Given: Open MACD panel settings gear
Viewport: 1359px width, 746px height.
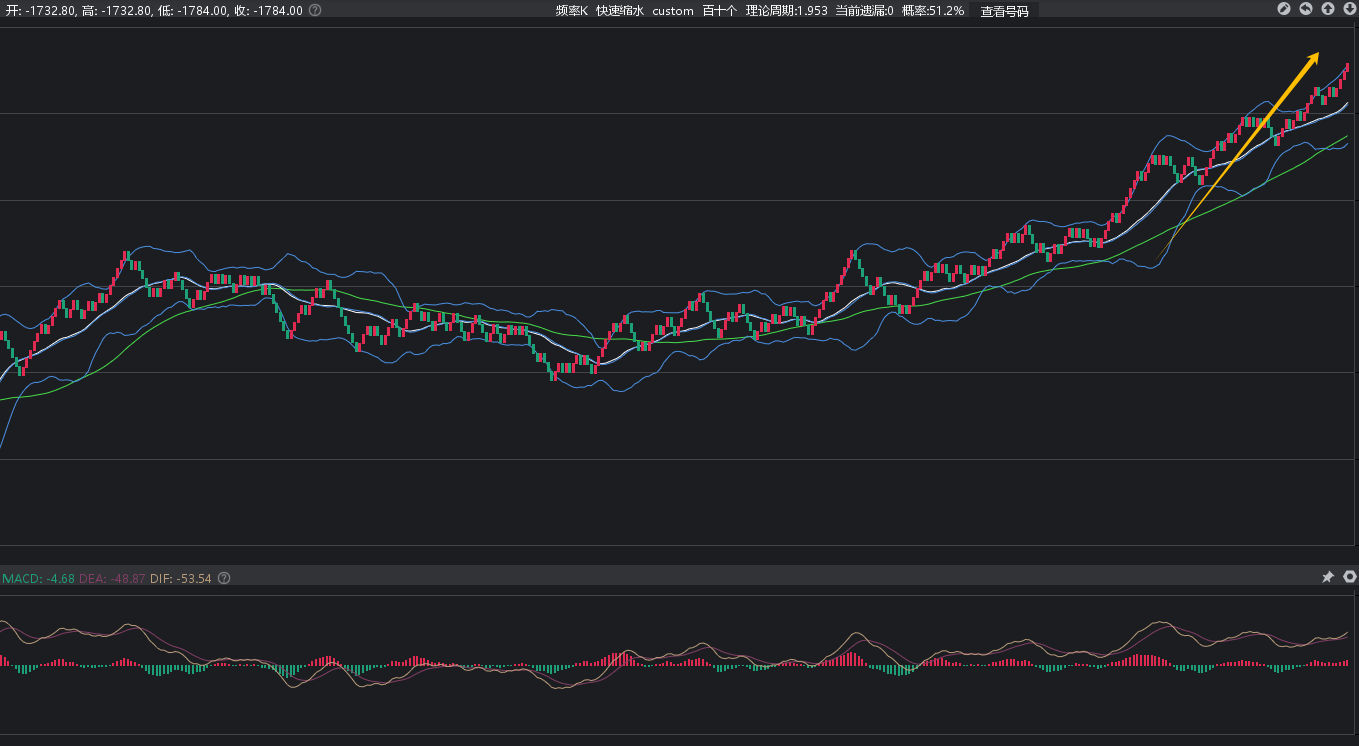Looking at the screenshot, I should 1350,577.
